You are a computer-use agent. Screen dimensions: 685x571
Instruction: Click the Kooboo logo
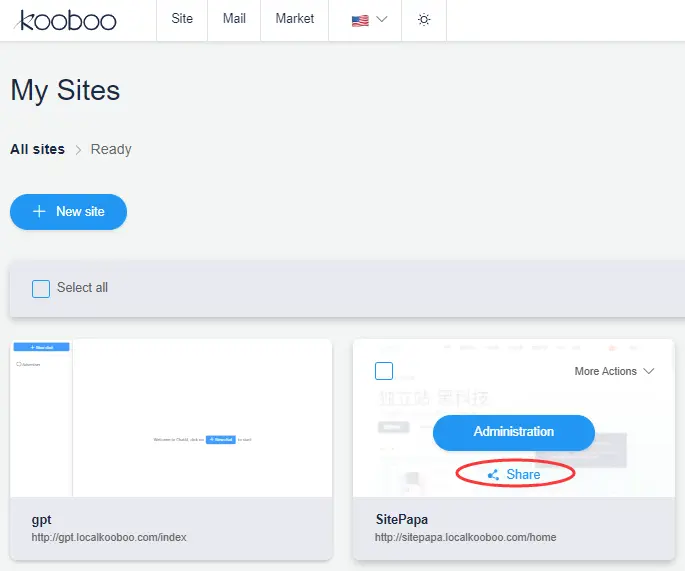click(x=67, y=20)
